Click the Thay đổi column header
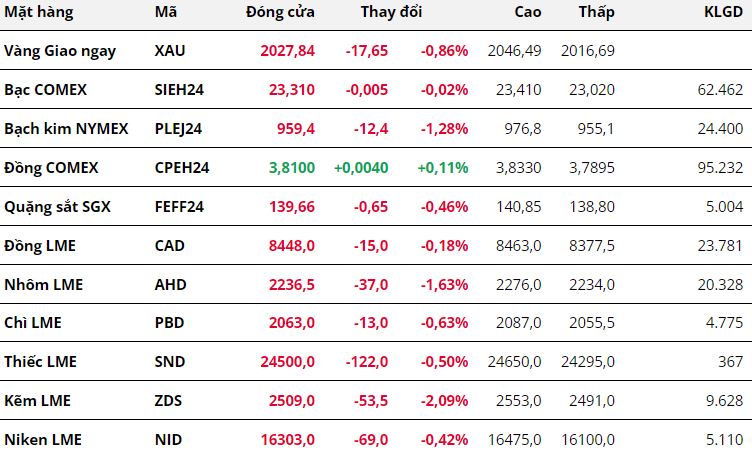Image resolution: width=752 pixels, height=454 pixels. [391, 13]
